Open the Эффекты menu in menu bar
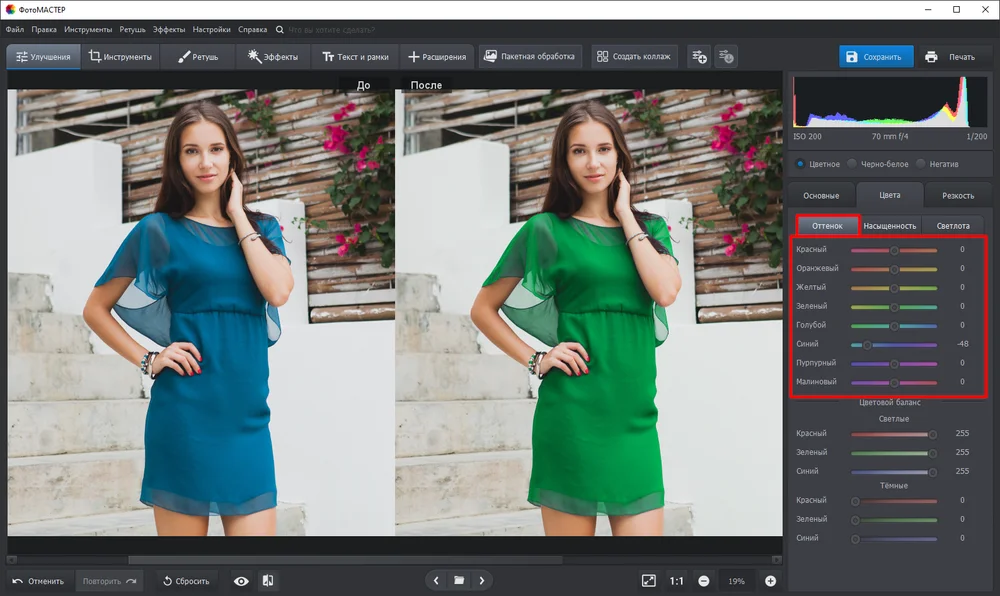Viewport: 1000px width, 596px height. [169, 29]
